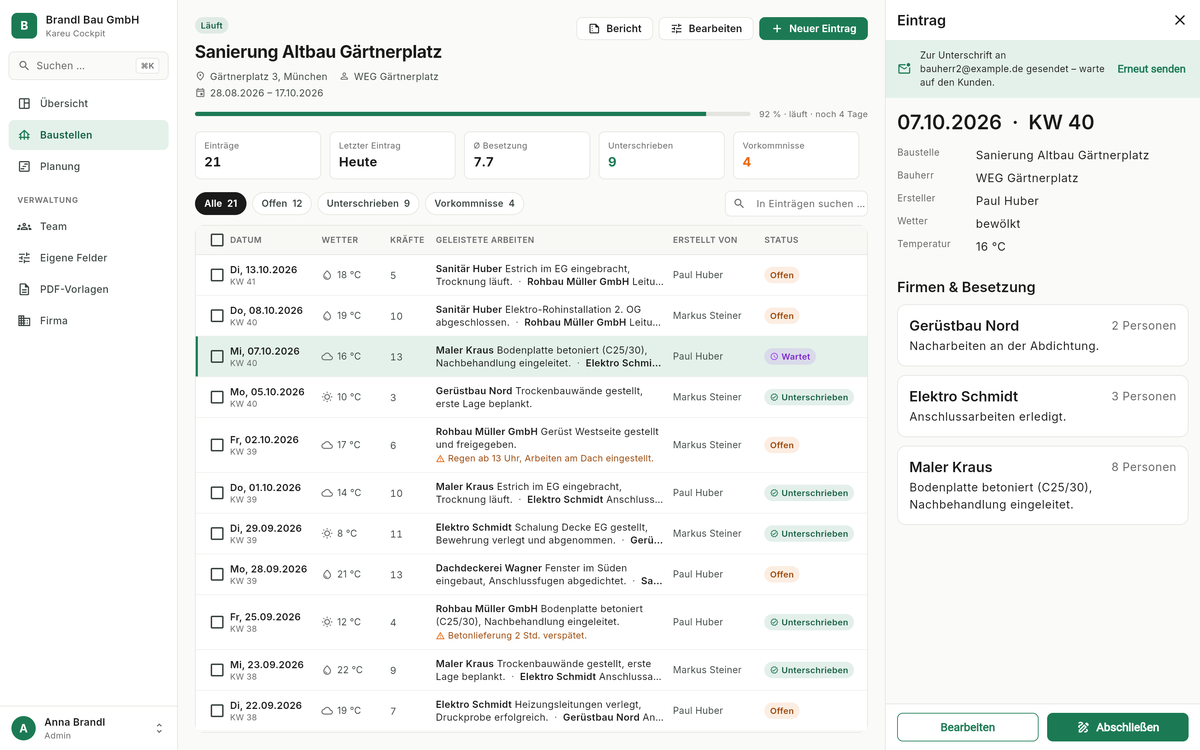Open PDF-Vorlagen document icon
The image size is (1200, 750).
[24, 289]
